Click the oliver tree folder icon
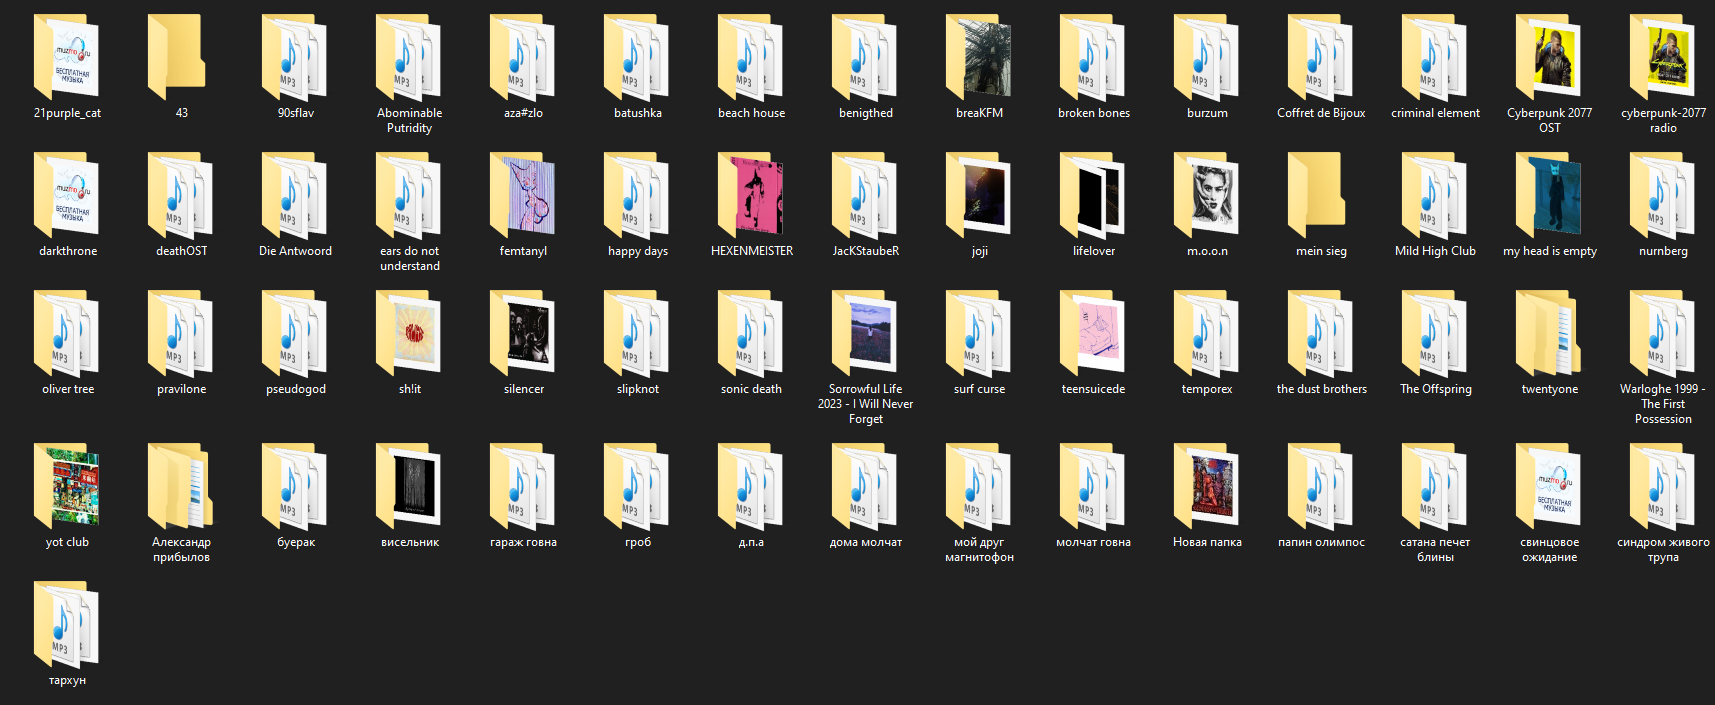This screenshot has height=705, width=1715. [x=67, y=332]
